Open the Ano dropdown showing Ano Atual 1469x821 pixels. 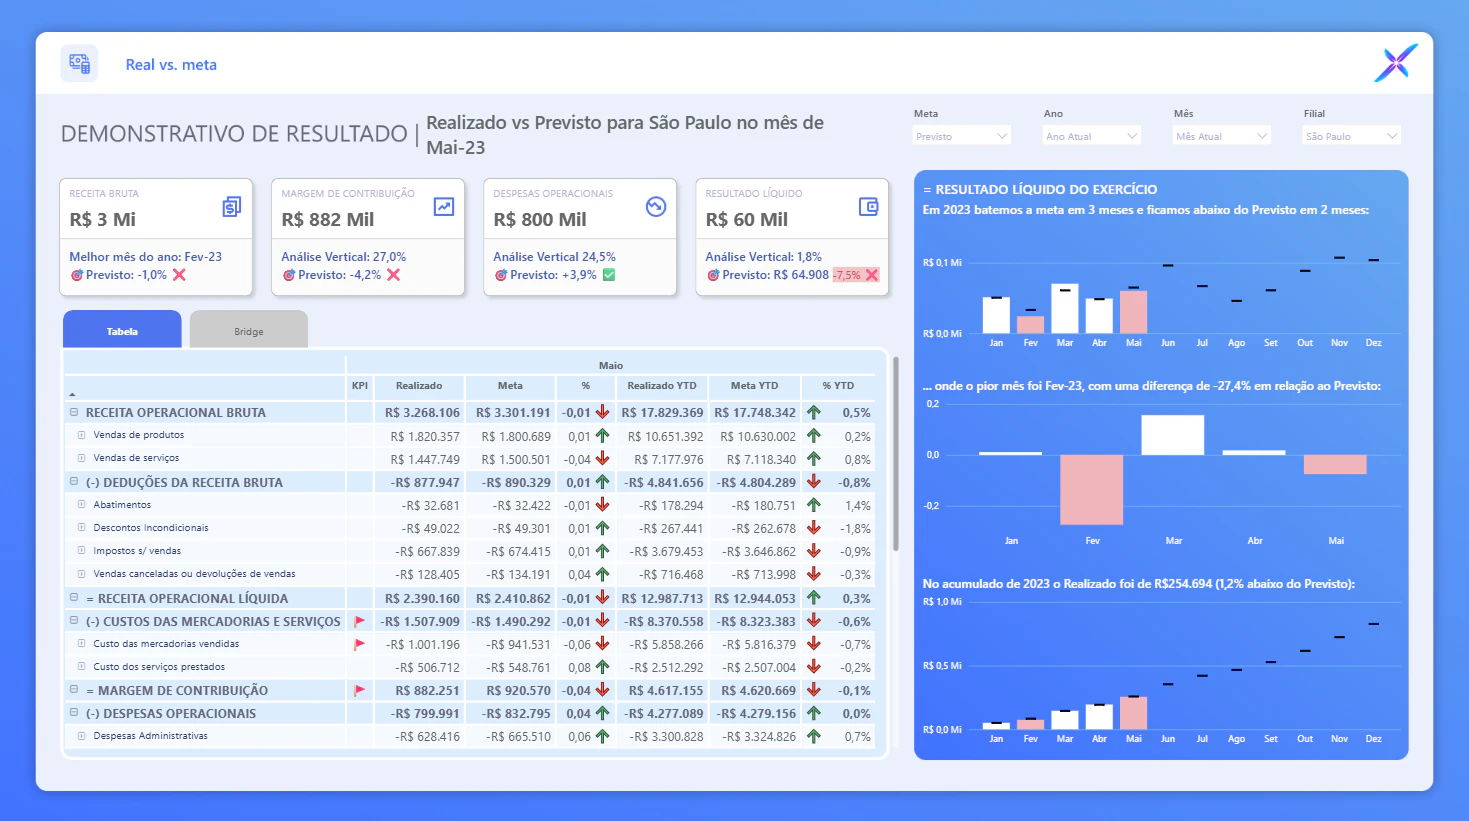click(x=1091, y=136)
